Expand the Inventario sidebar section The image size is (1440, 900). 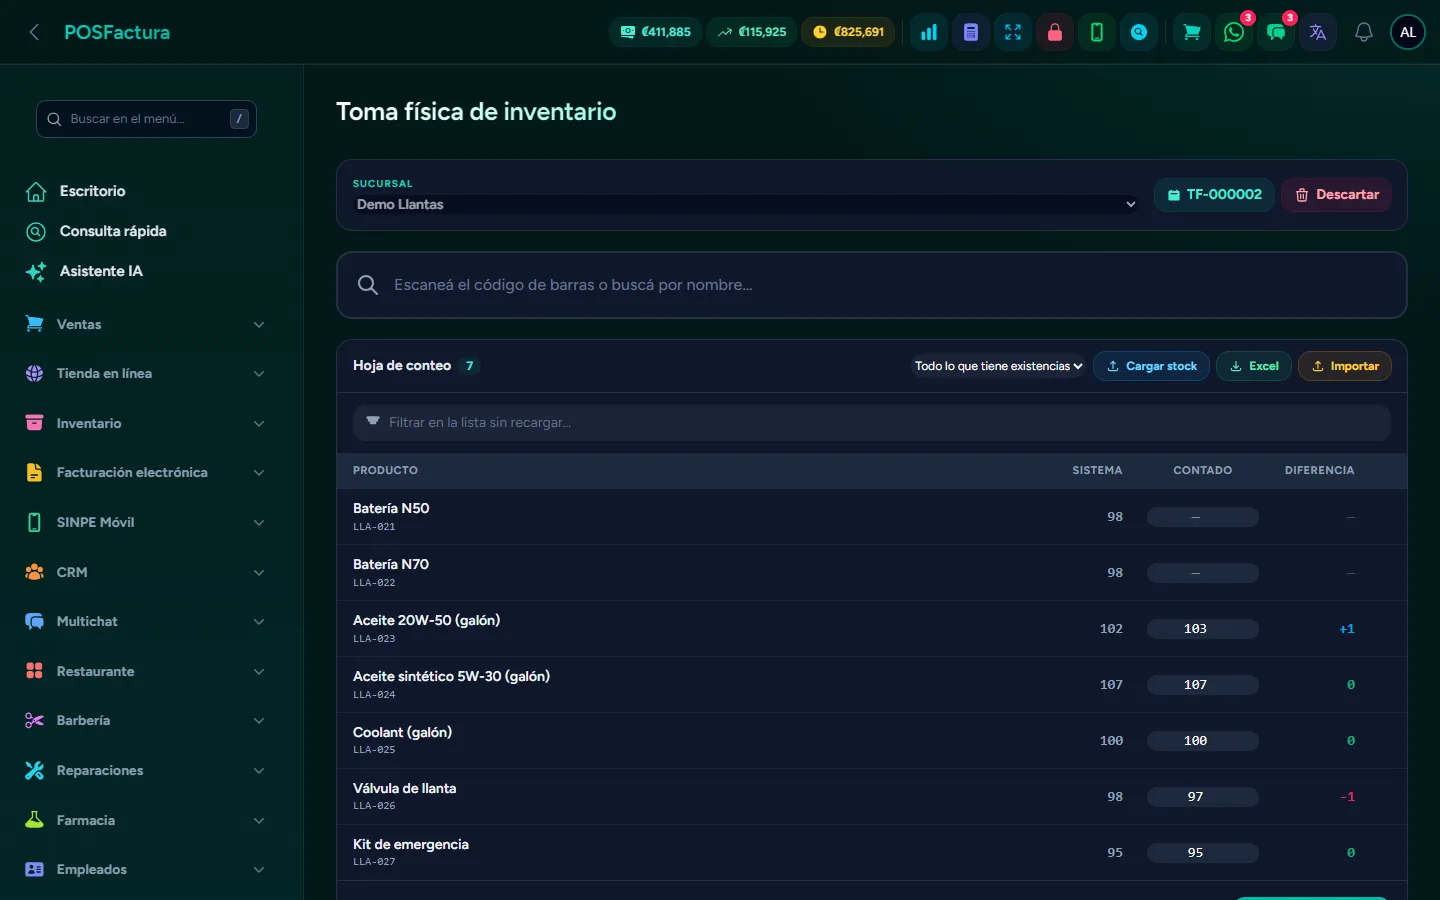click(146, 423)
